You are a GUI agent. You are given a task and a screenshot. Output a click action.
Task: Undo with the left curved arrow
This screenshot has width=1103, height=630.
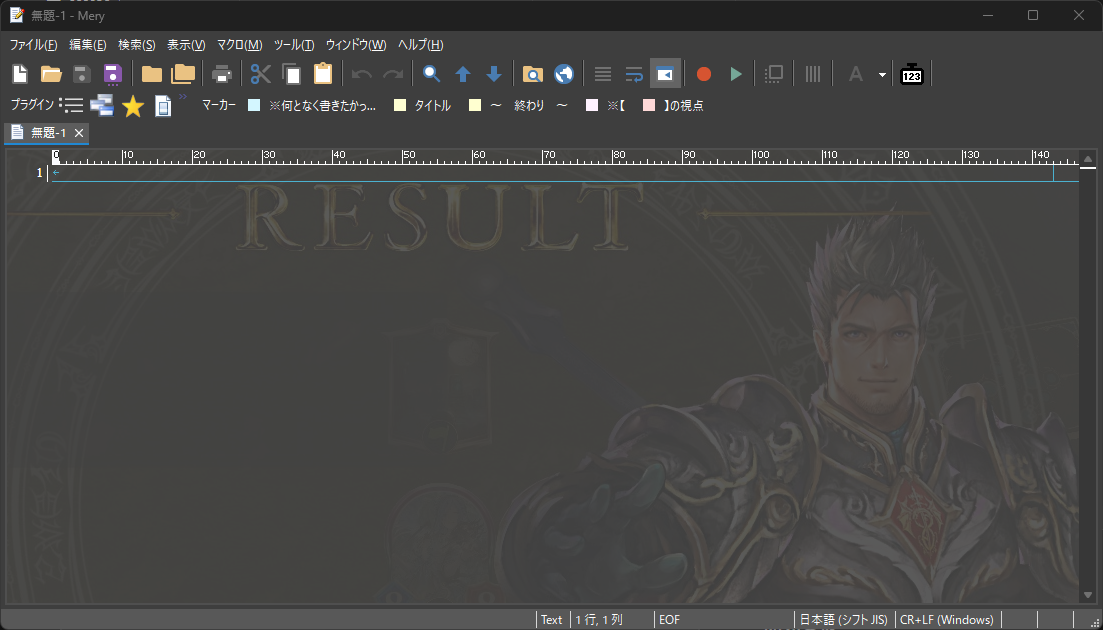click(362, 74)
